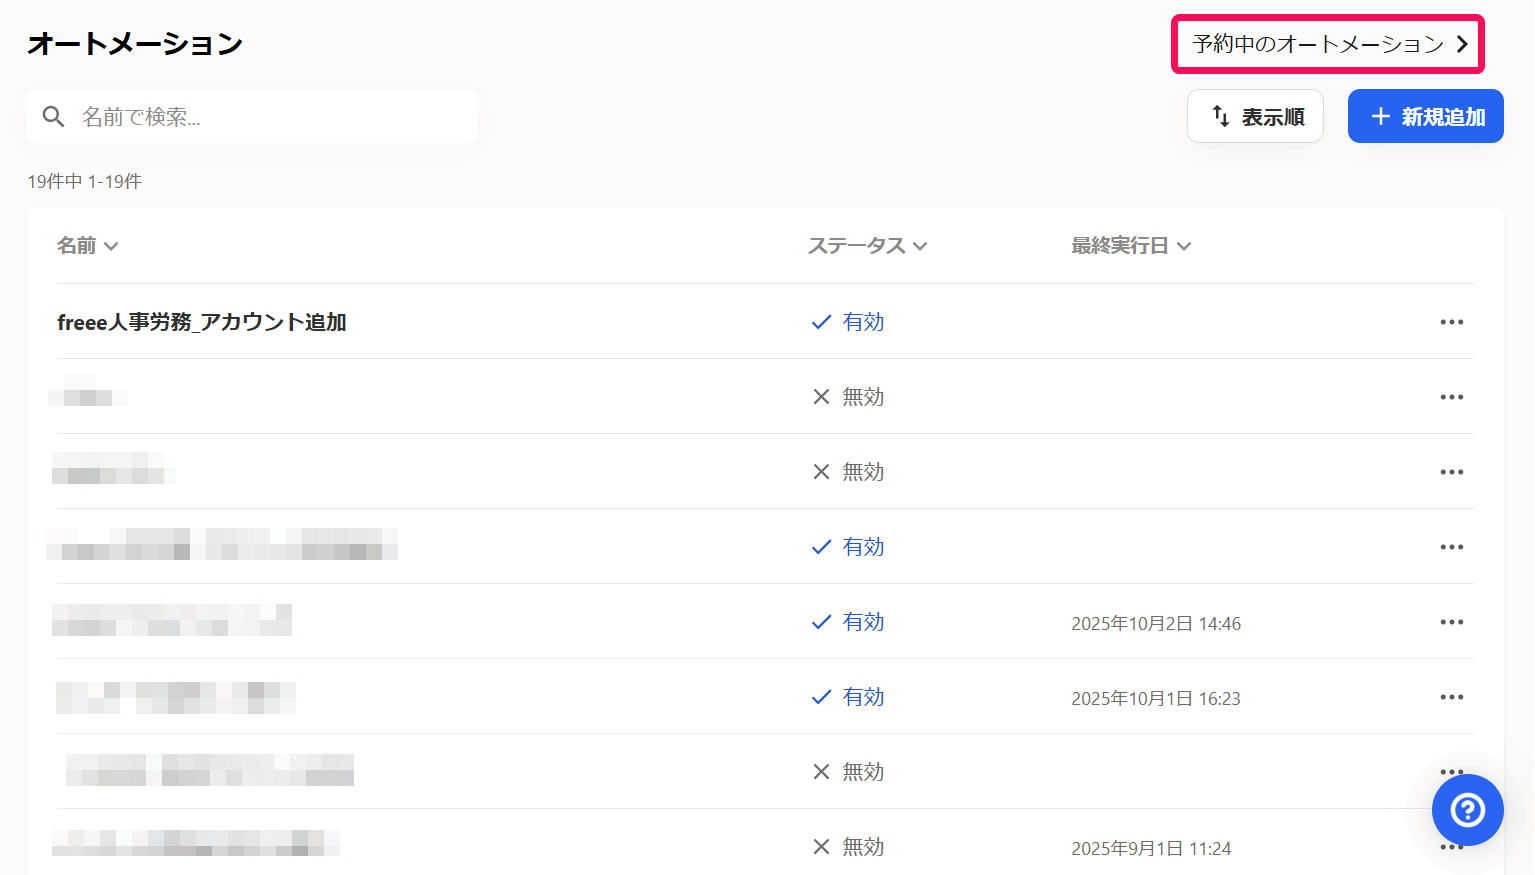
Task: Focus the 名前で検索 search field
Action: click(252, 117)
